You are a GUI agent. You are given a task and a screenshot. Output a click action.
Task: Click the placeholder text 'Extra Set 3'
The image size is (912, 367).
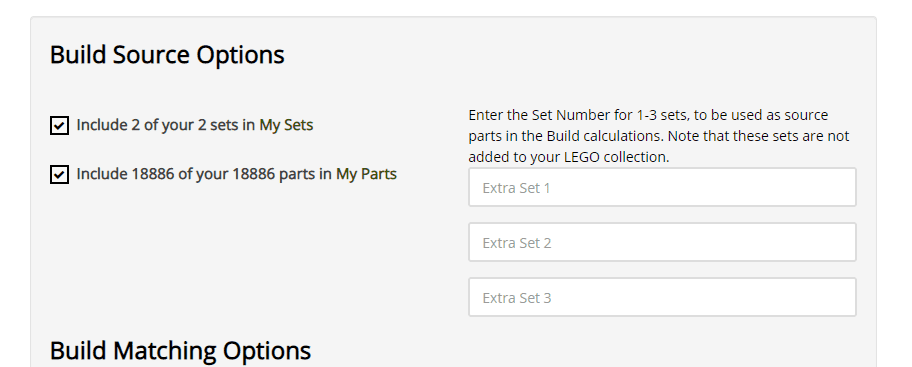pos(516,298)
